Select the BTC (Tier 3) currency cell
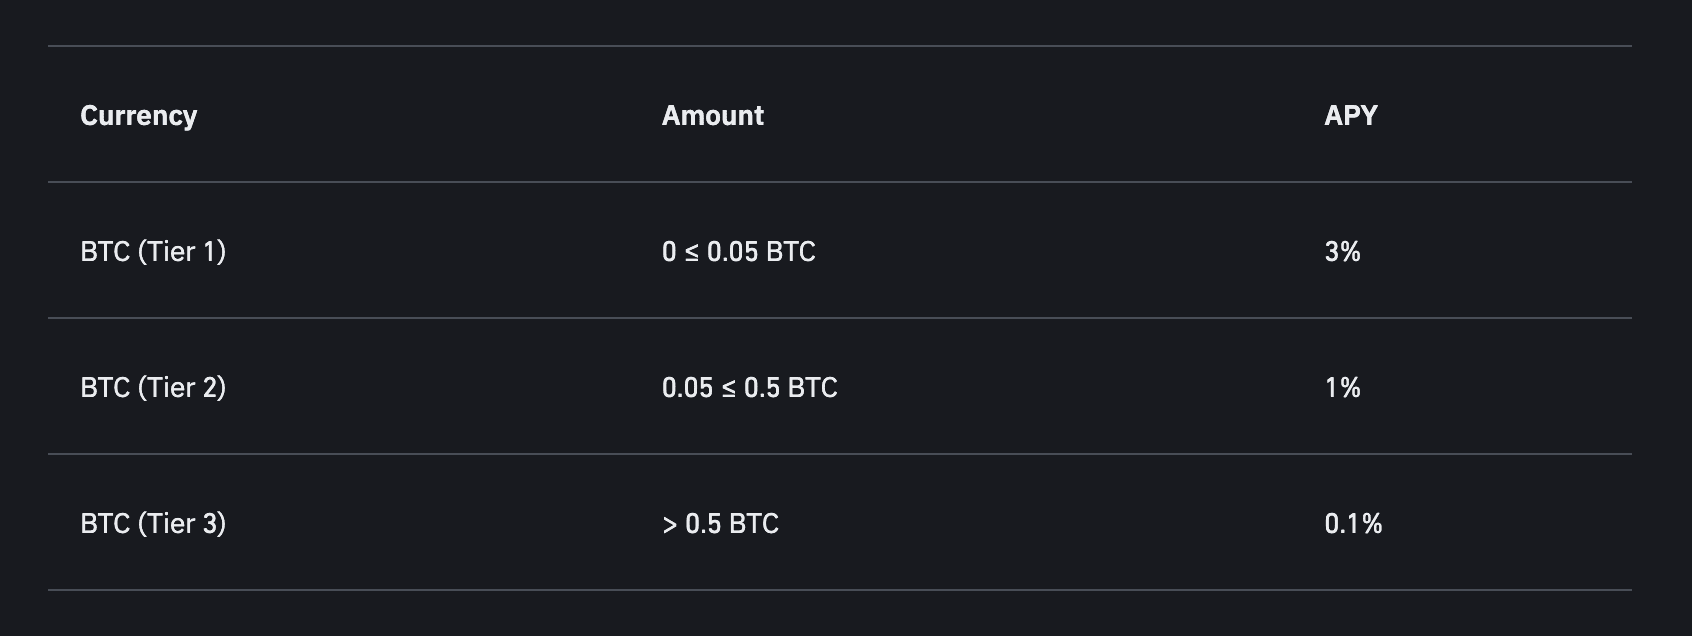This screenshot has height=636, width=1692. pos(153,524)
